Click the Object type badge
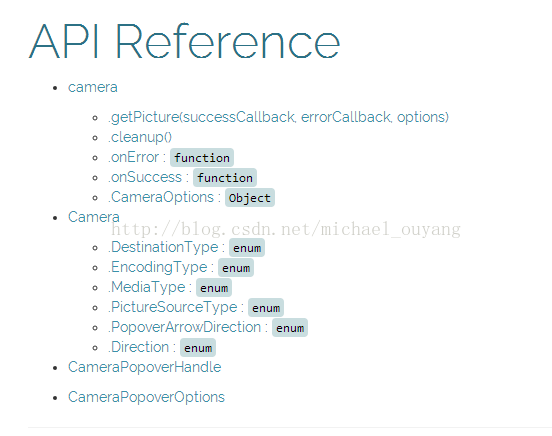 pos(250,198)
